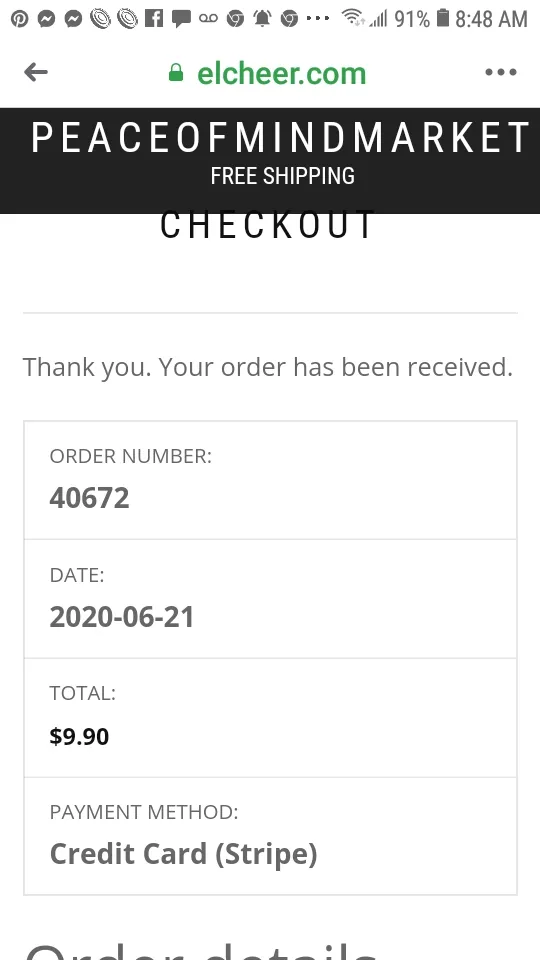This screenshot has width=540, height=960.
Task: Tap Credit Card (Stripe) payment method
Action: 184,854
